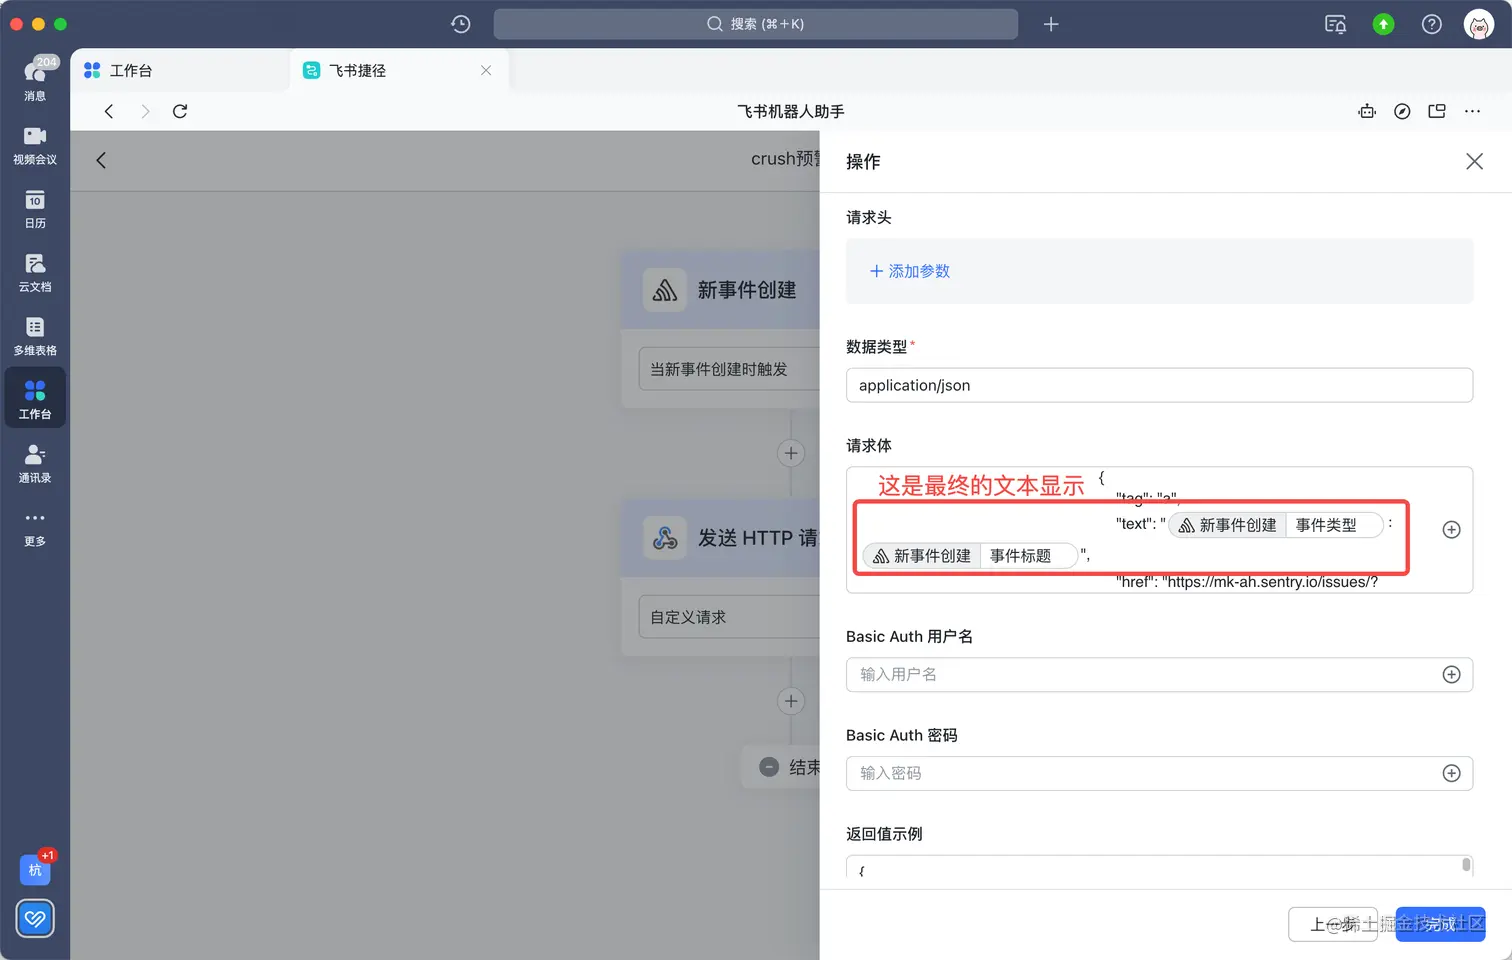Go back in browser navigation
This screenshot has width=1512, height=960.
109,111
